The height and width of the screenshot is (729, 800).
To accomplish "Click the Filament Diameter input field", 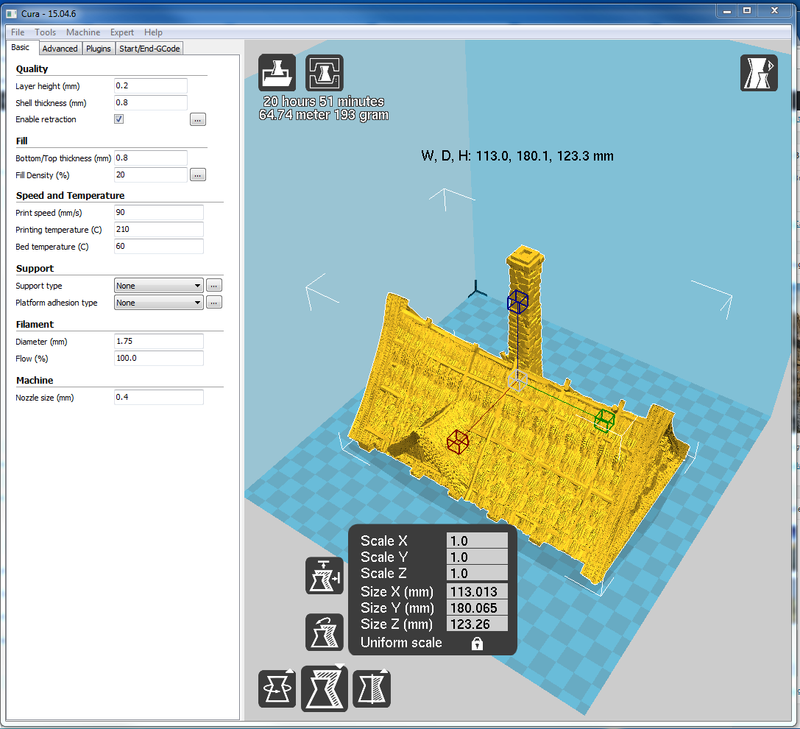I will pyautogui.click(x=159, y=341).
